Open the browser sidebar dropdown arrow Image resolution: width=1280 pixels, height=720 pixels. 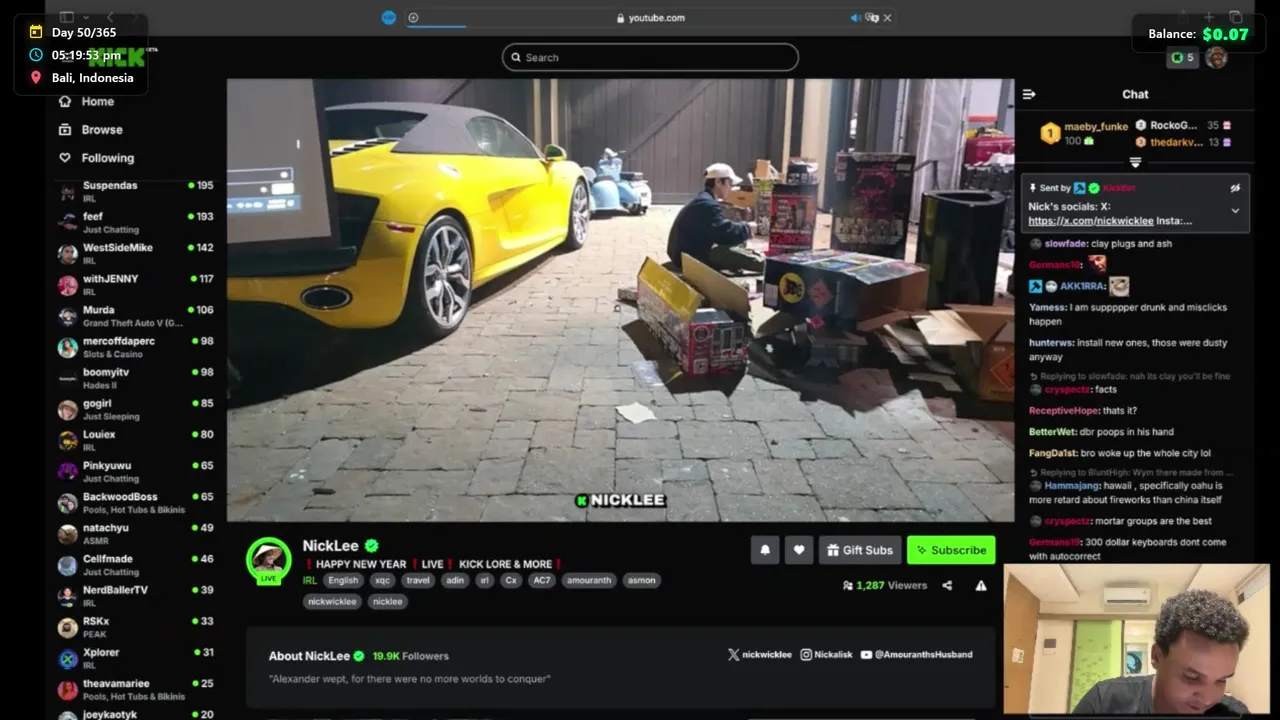pyautogui.click(x=86, y=17)
